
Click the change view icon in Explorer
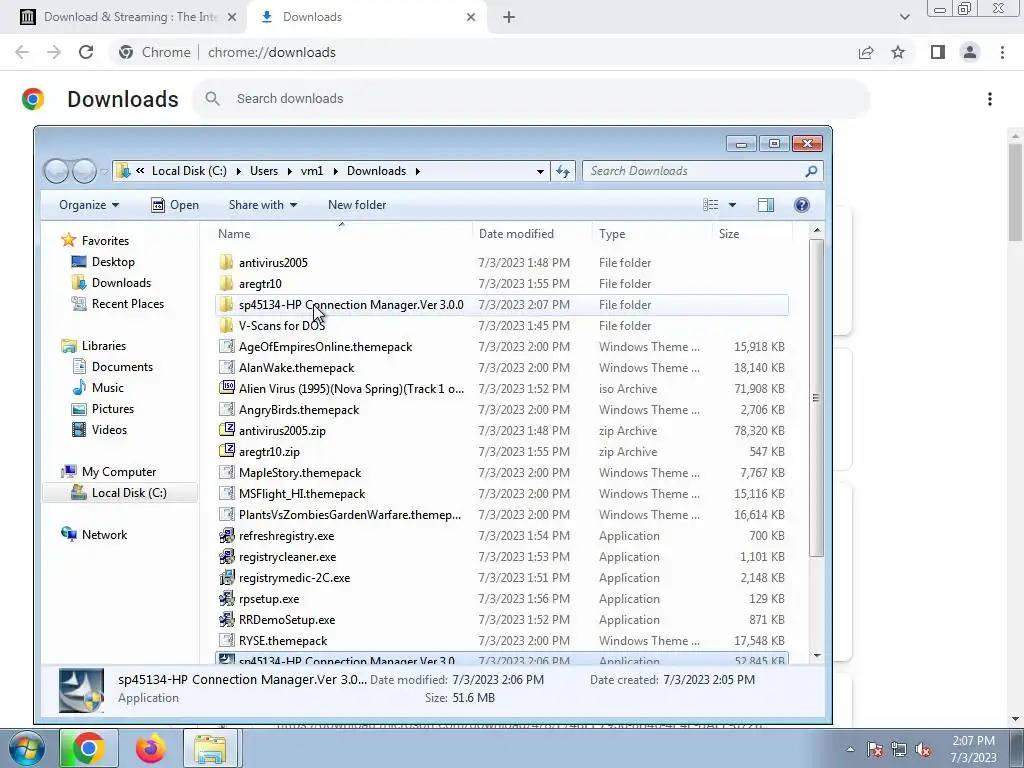coord(711,205)
